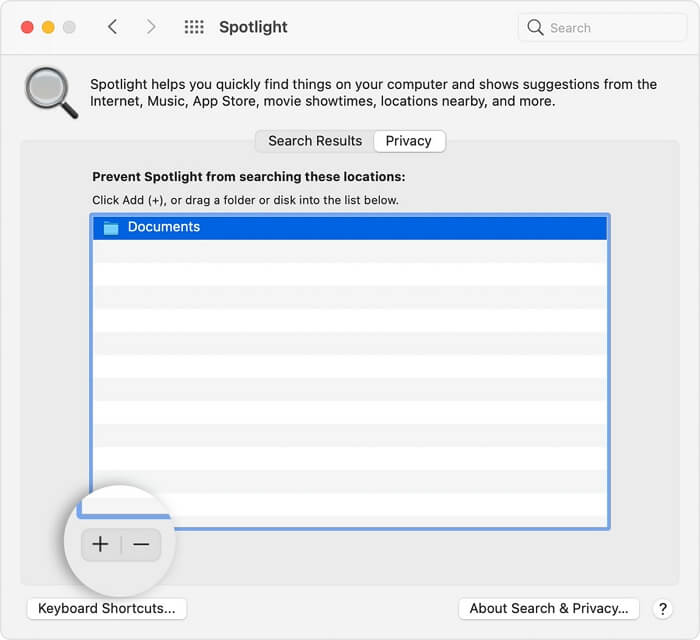Click the gray disabled zoom window button
The height and width of the screenshot is (640, 700).
tap(69, 28)
